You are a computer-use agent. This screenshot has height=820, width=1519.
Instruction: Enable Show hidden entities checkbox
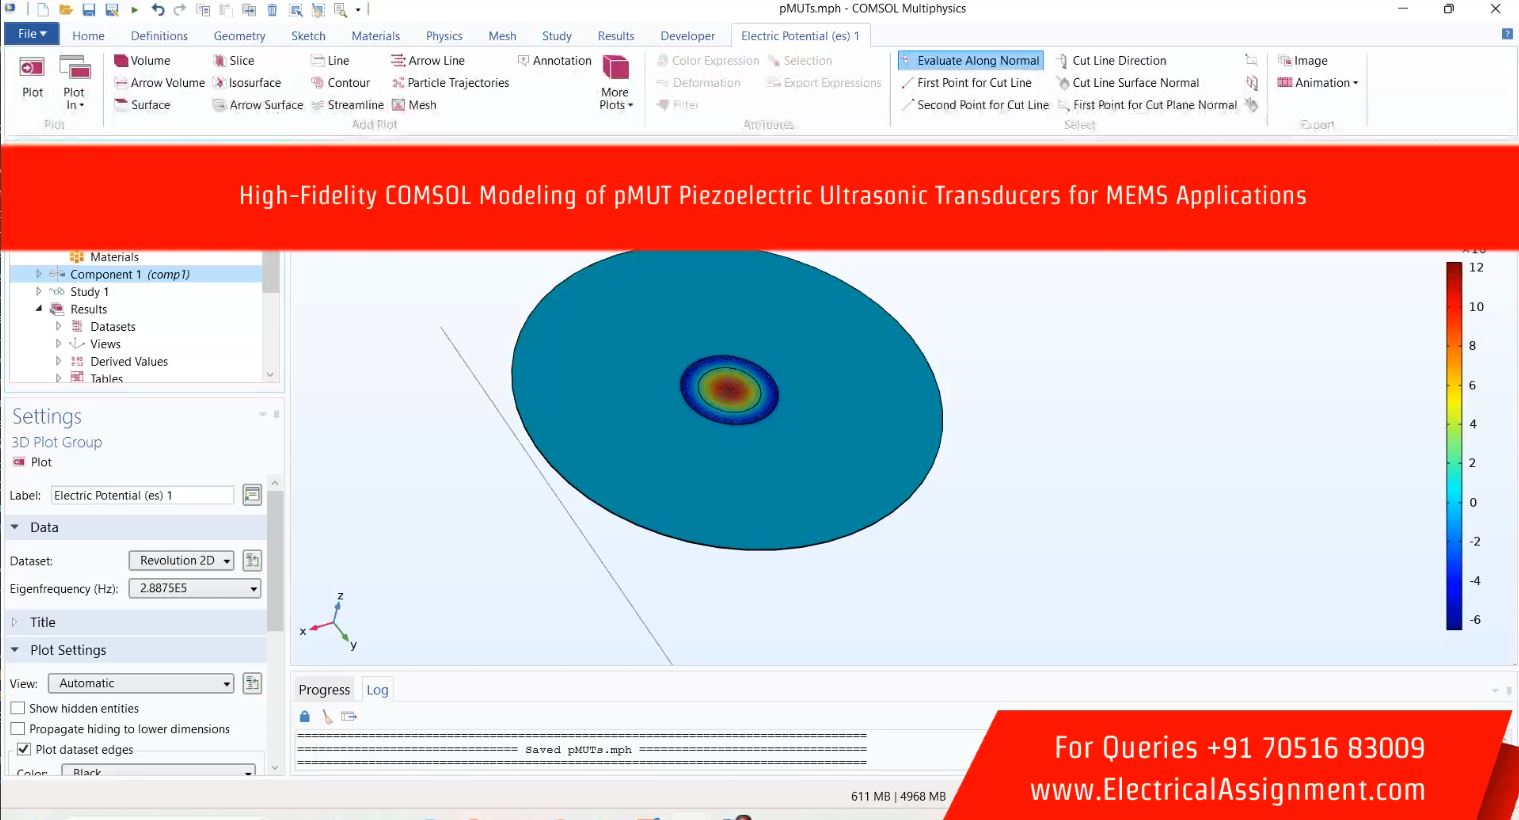(x=18, y=708)
